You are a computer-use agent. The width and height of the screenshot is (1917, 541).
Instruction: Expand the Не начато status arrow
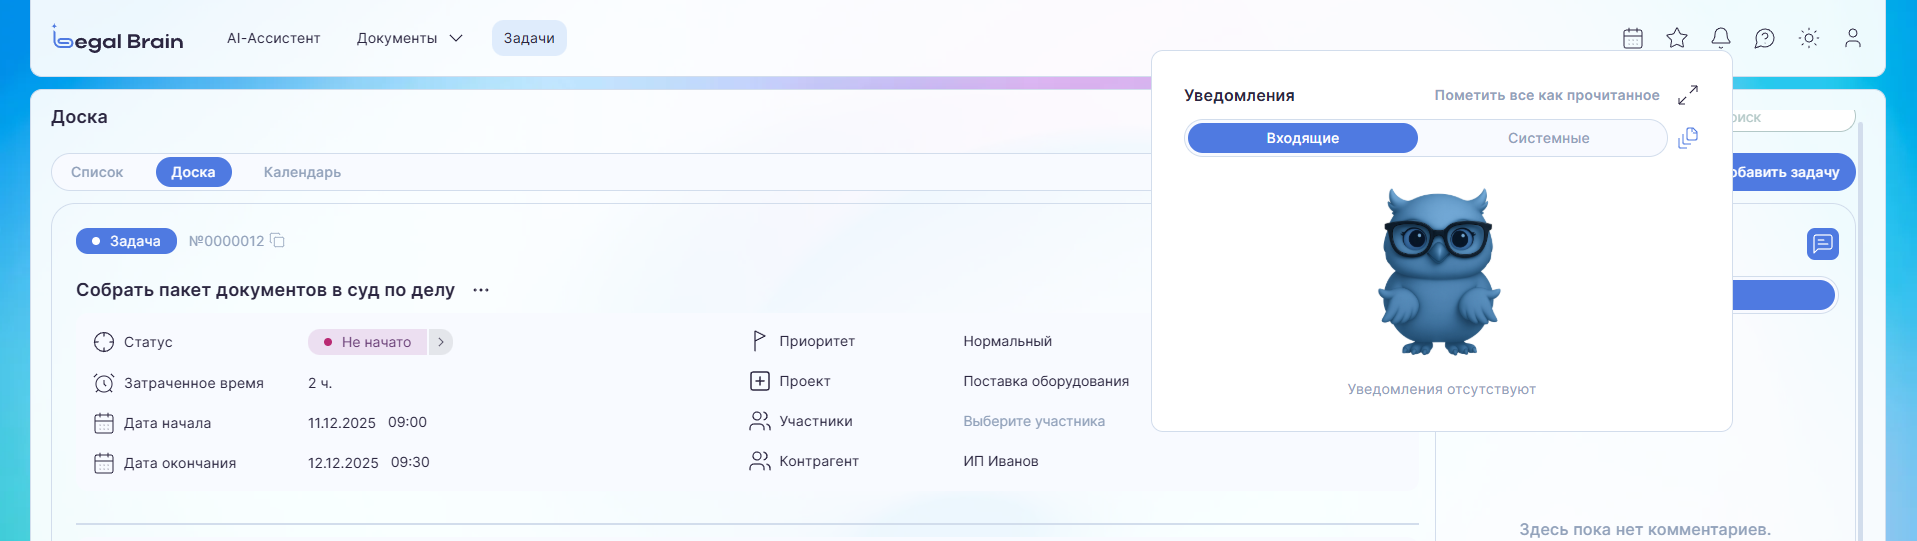441,342
